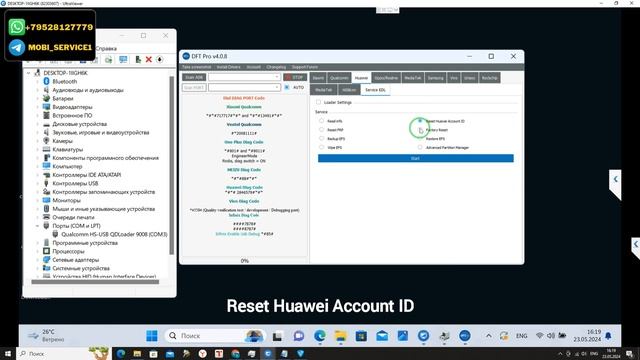
Task: Click the 0% progress bar in DFT Pro
Action: tap(244, 260)
